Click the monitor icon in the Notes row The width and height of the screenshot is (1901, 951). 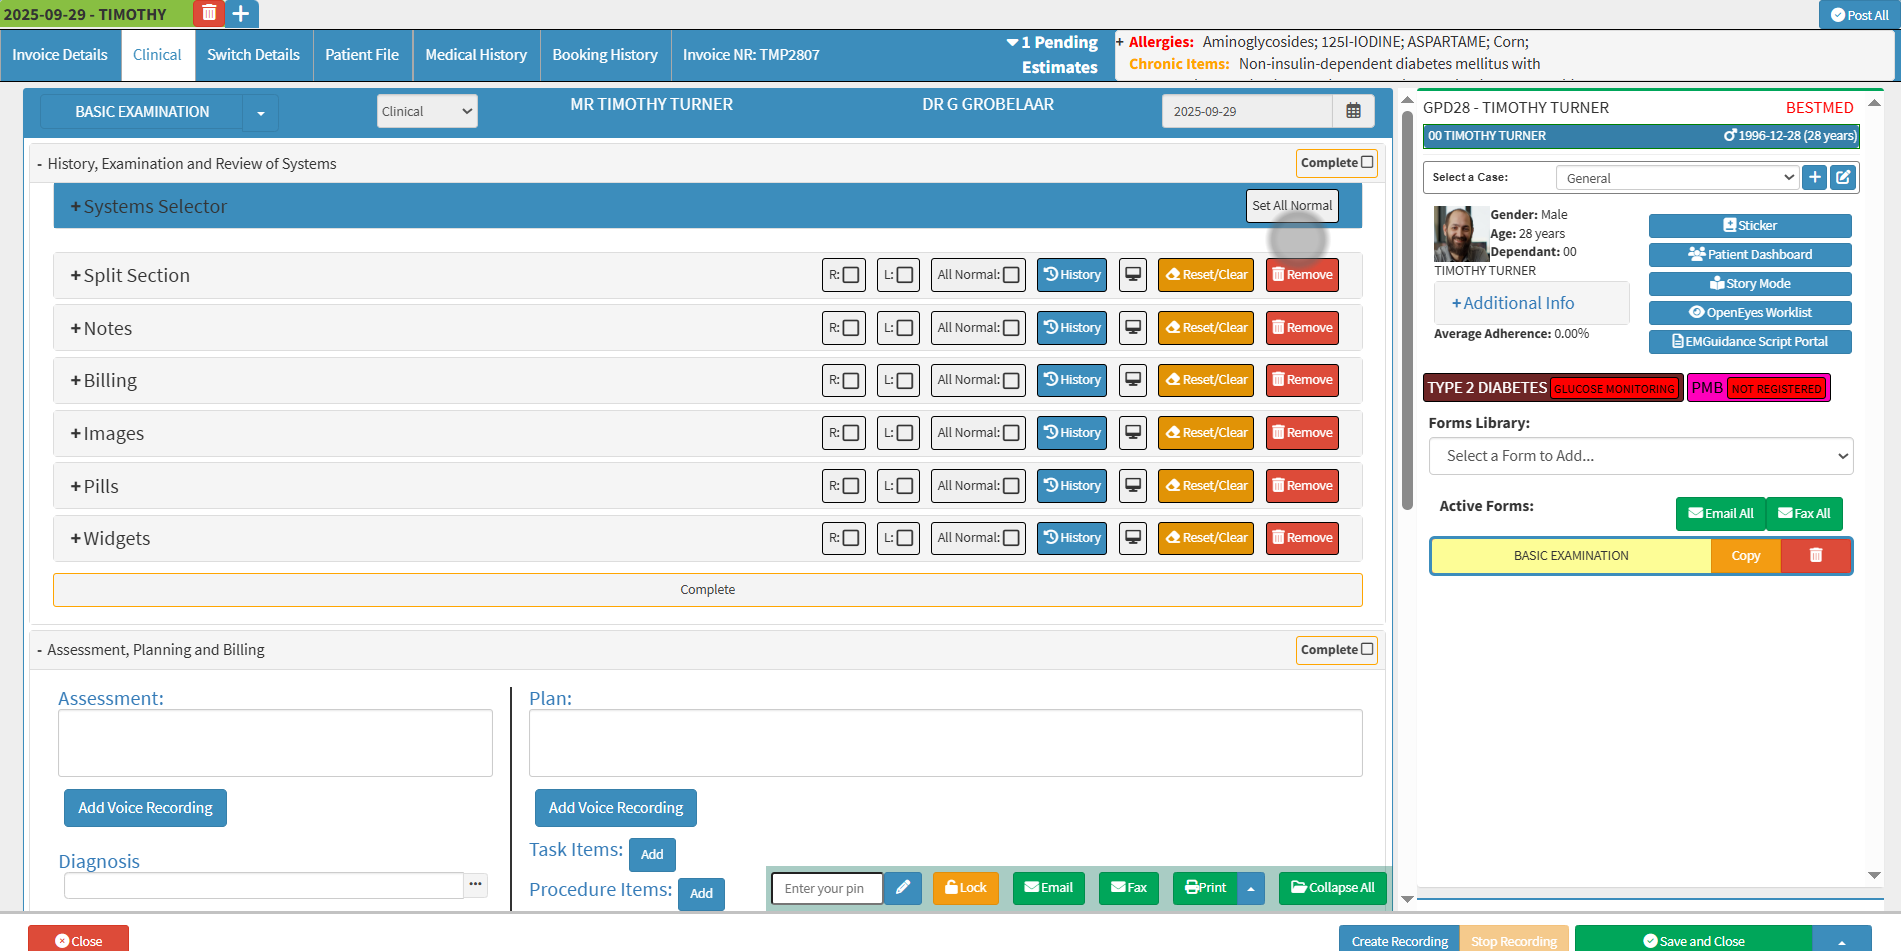pos(1133,328)
